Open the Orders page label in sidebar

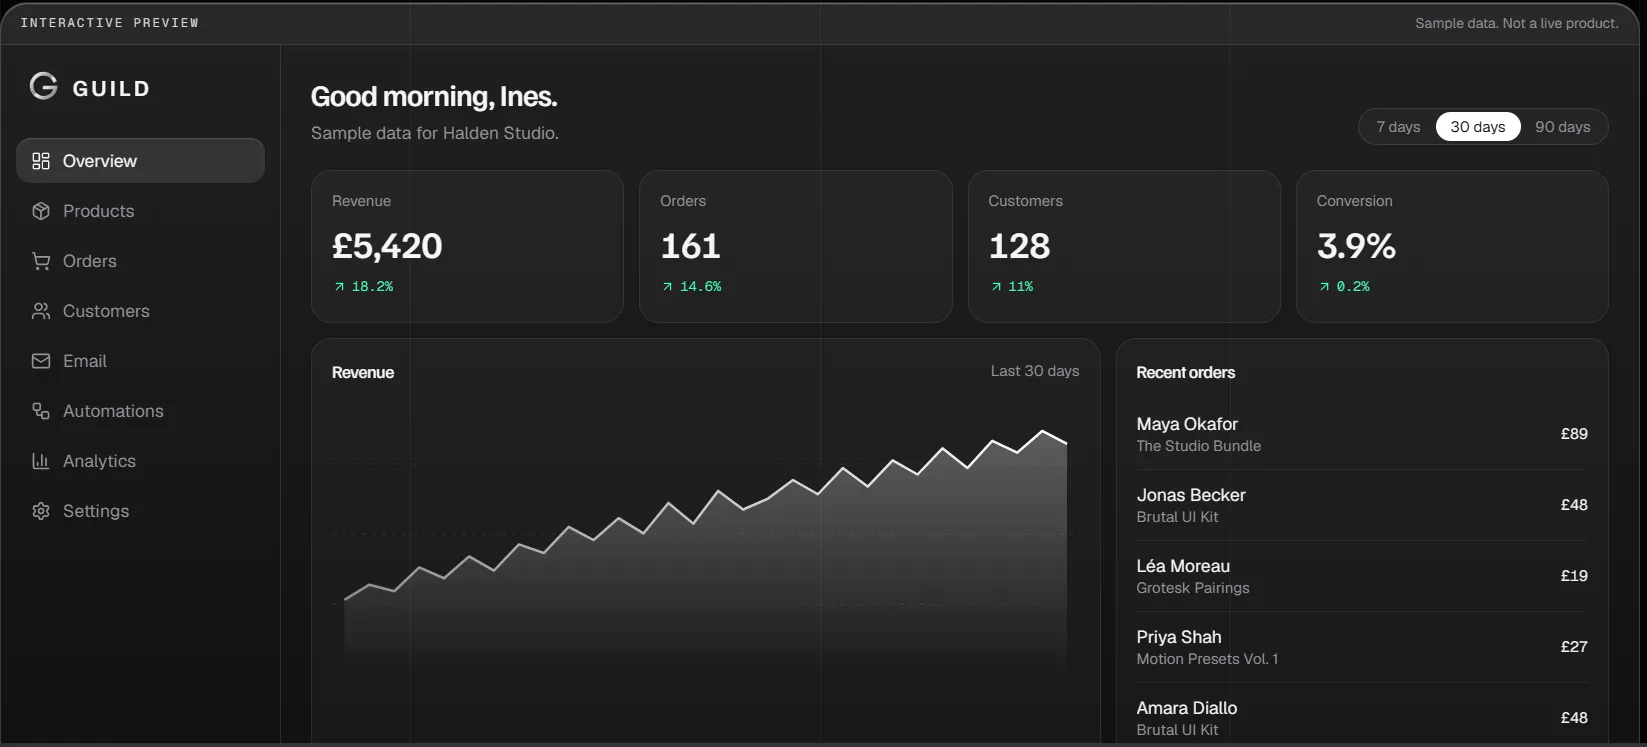(90, 261)
